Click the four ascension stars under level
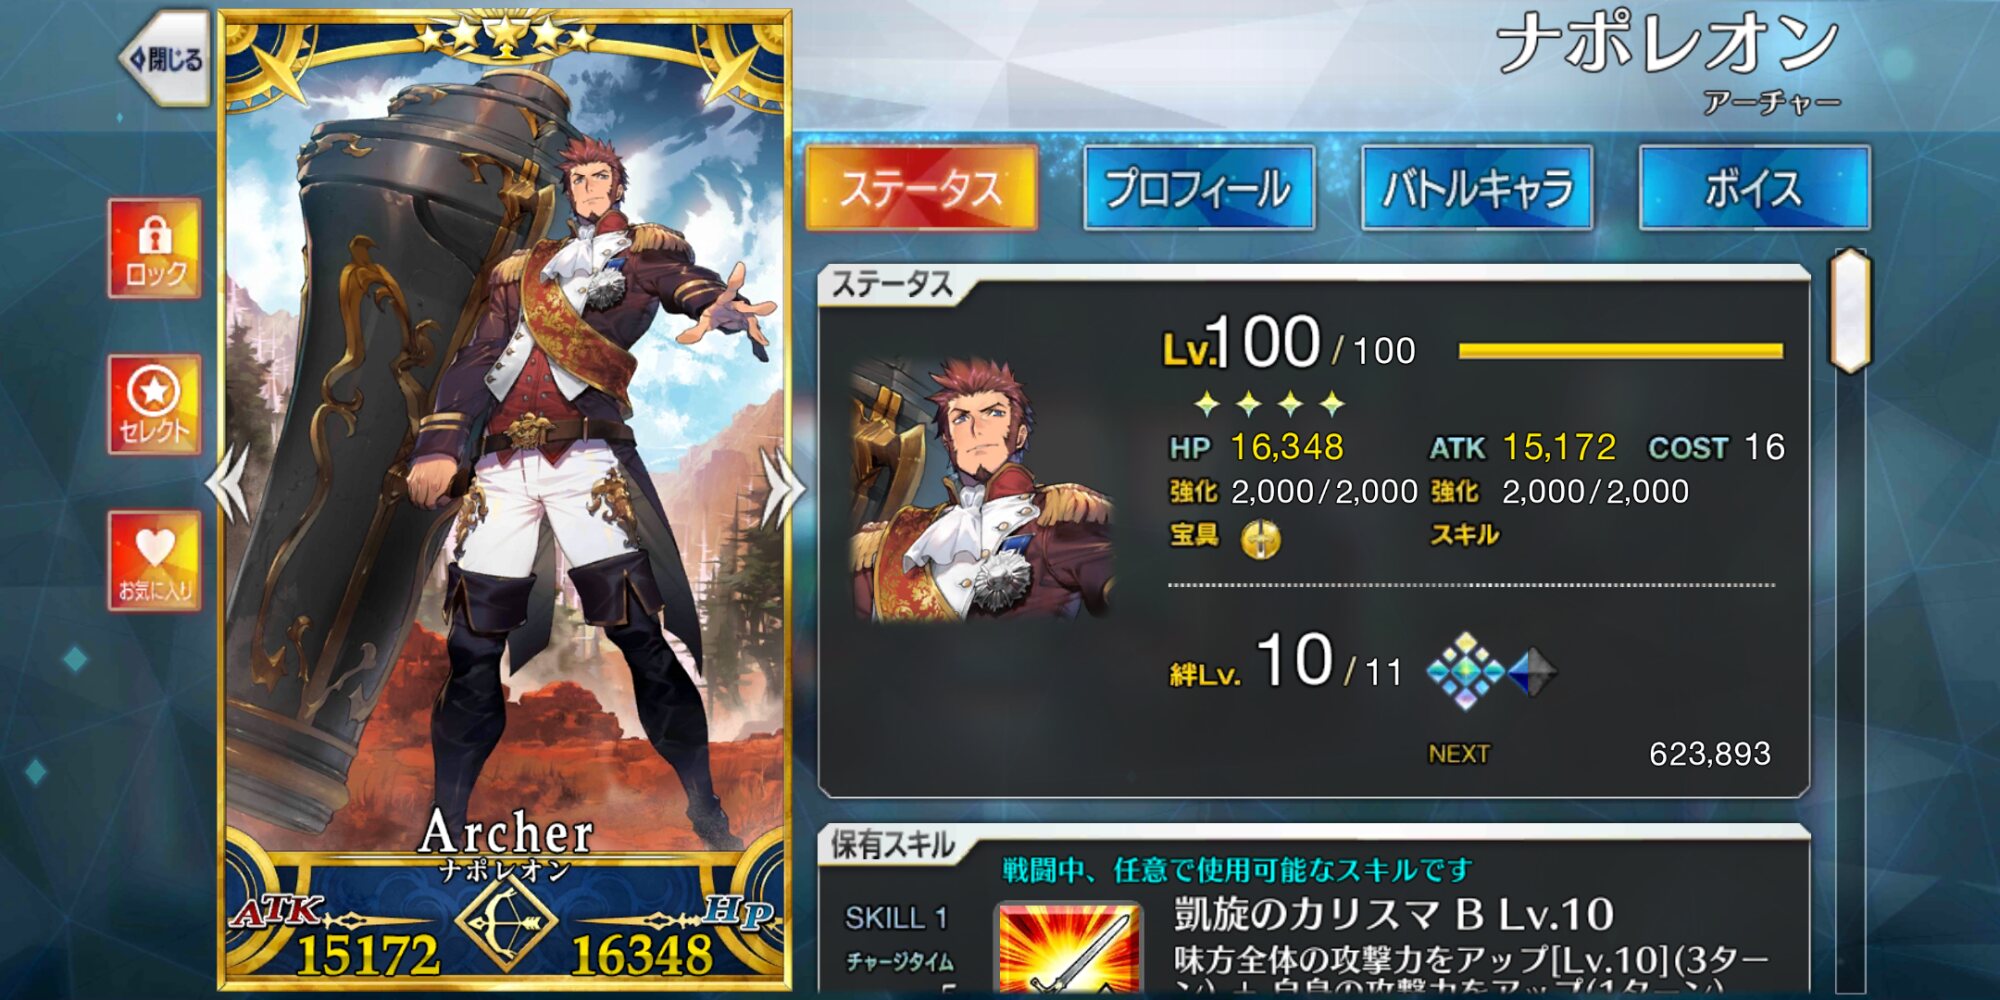The height and width of the screenshot is (1000, 2000). [x=1269, y=404]
